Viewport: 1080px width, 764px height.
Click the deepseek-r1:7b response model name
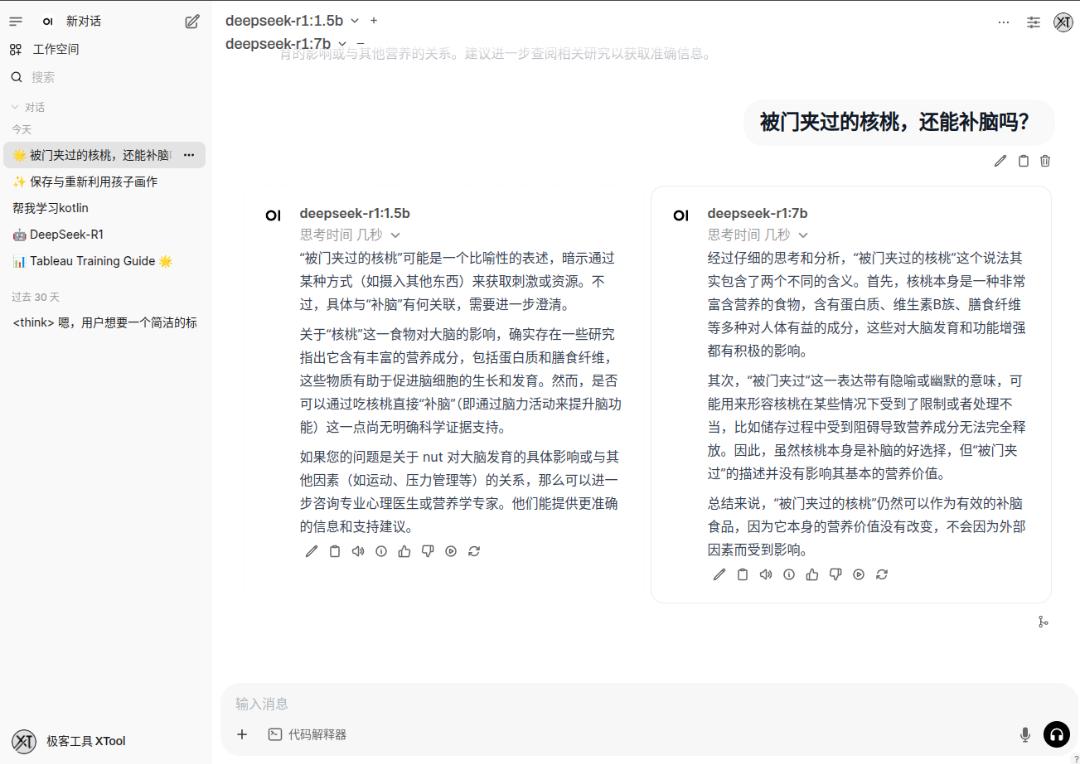[757, 214]
